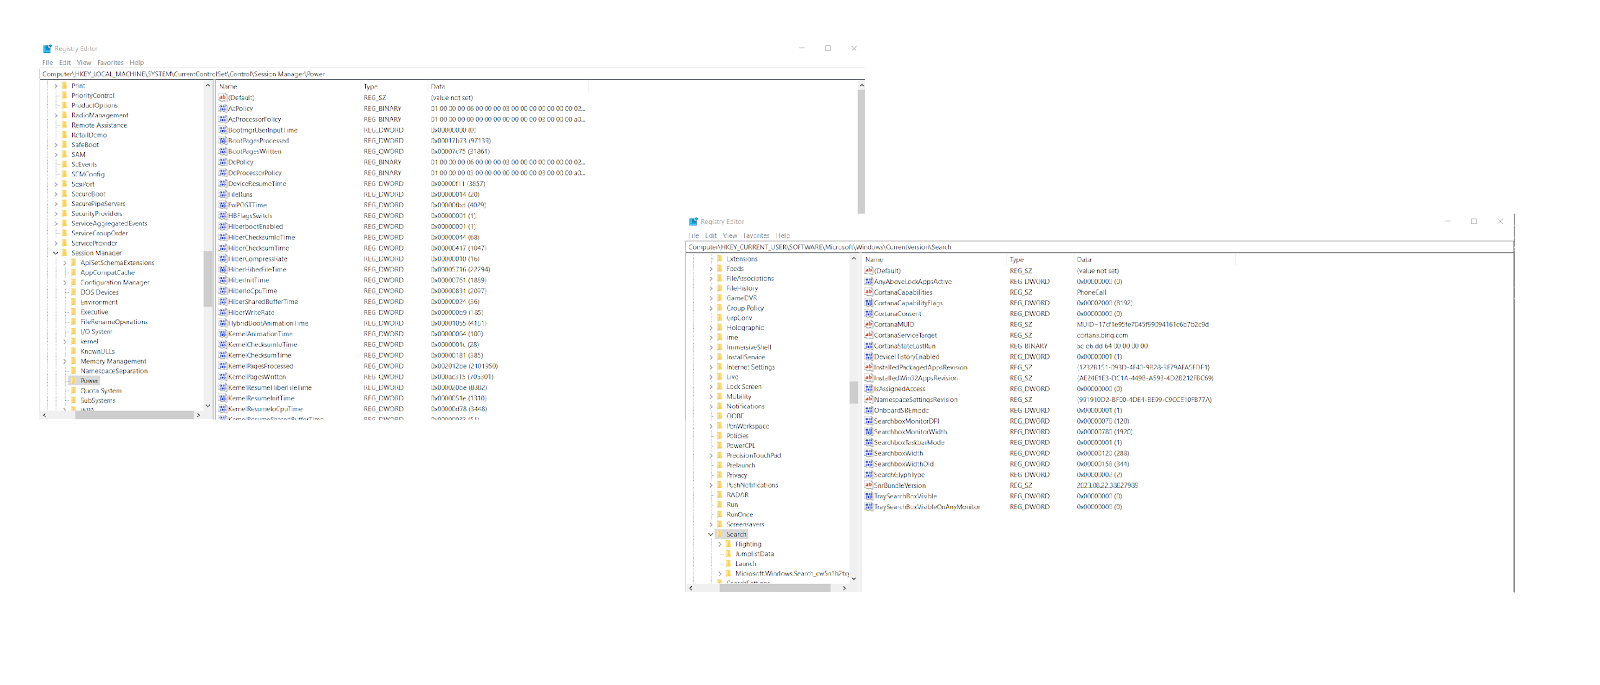This screenshot has width=1600, height=685.
Task: Expand the Configuration Manager key
Action: point(65,282)
